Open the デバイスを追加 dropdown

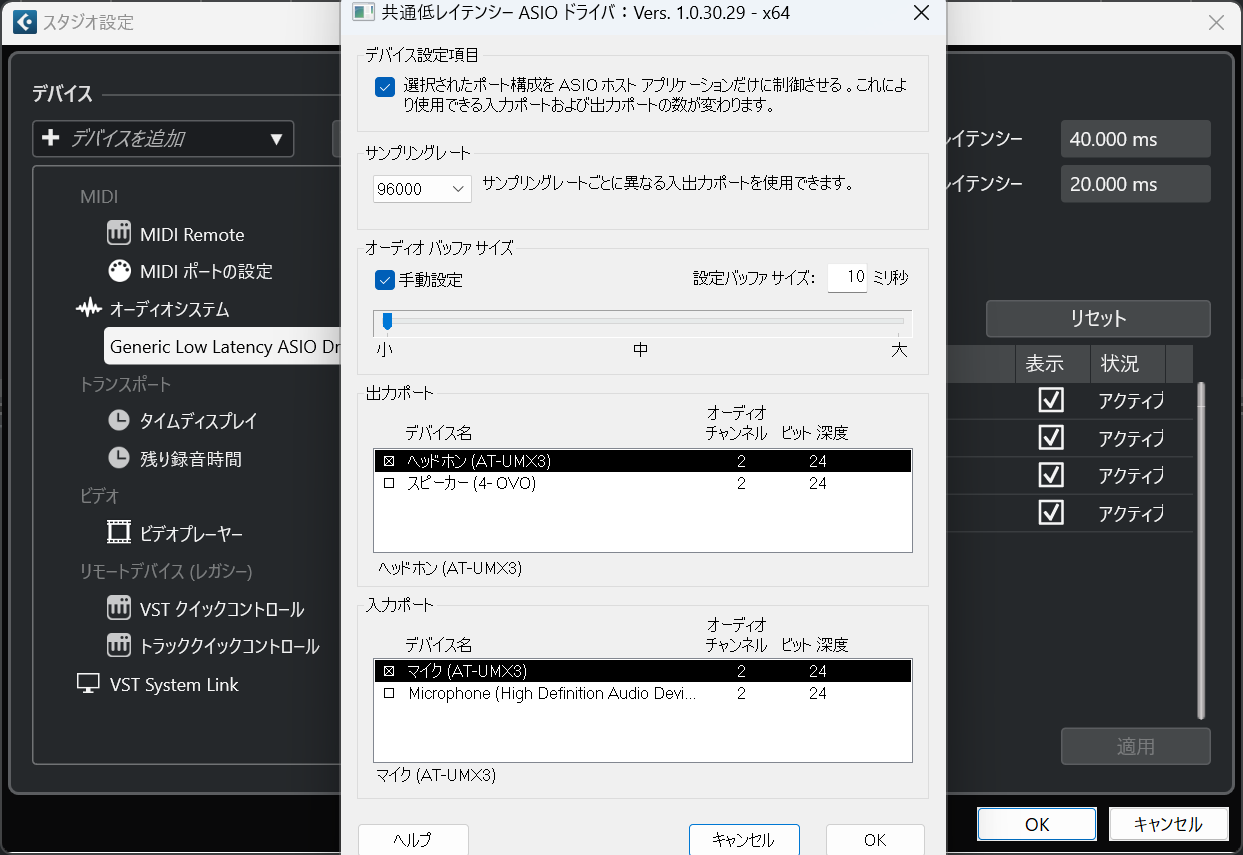click(163, 139)
